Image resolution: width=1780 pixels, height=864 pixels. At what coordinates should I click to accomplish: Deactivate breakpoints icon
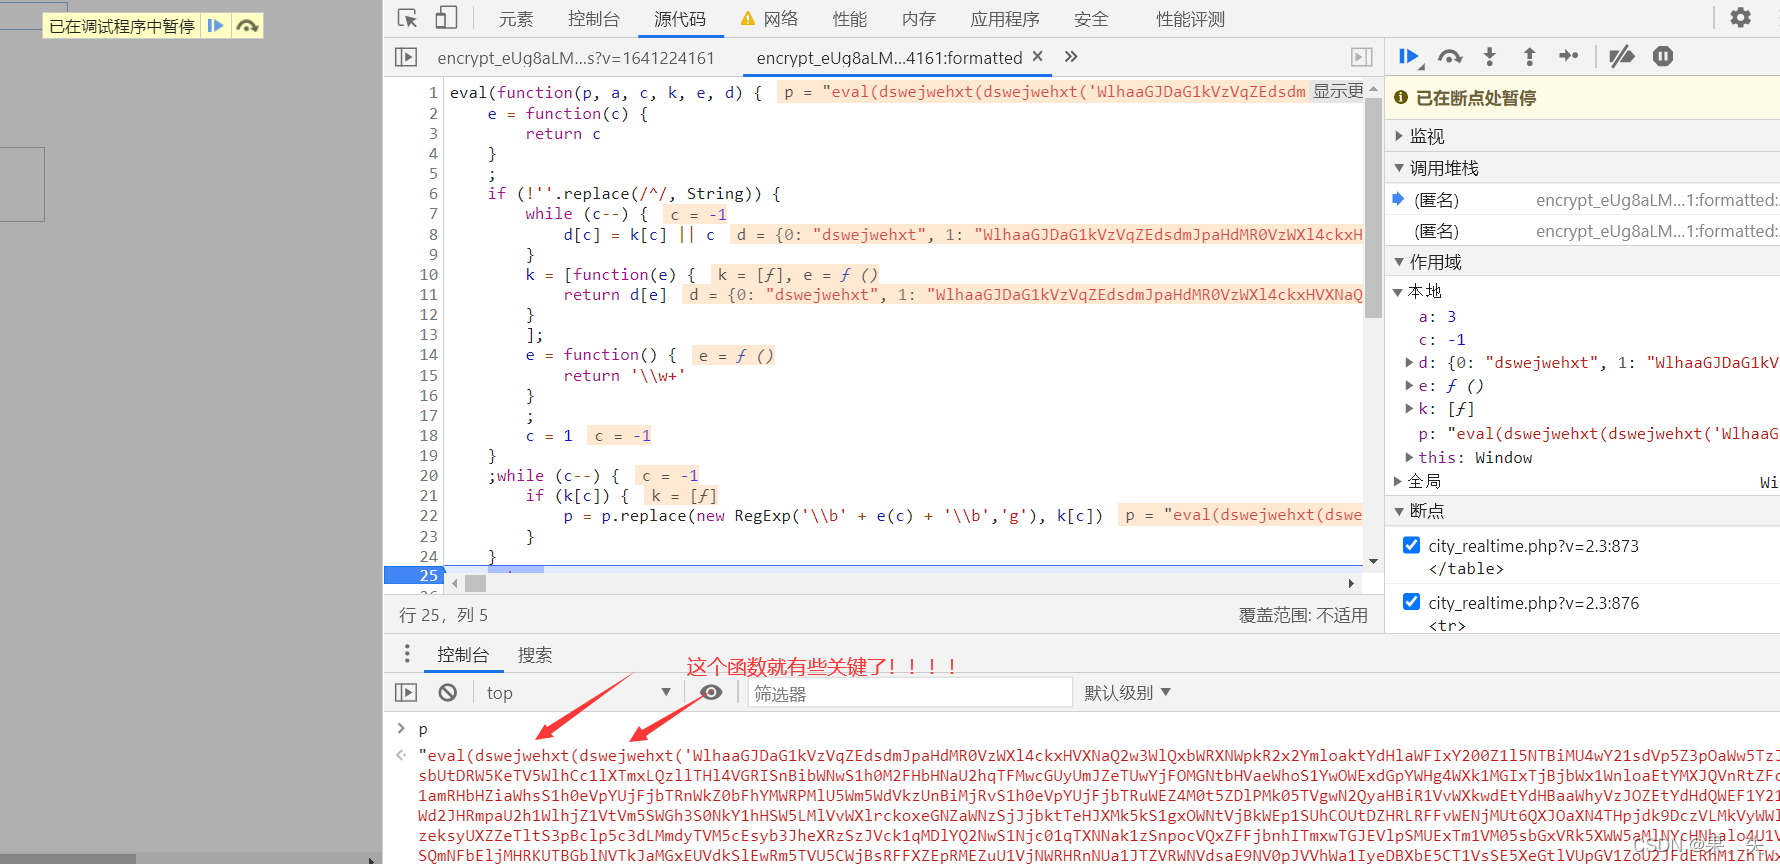click(x=1621, y=56)
